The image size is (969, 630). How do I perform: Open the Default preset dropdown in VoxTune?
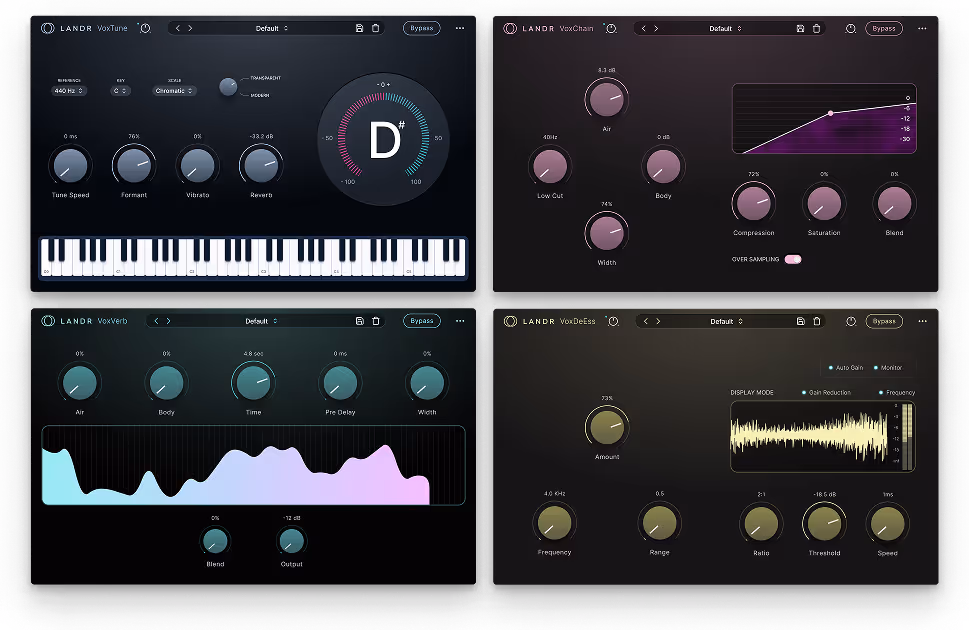(272, 28)
